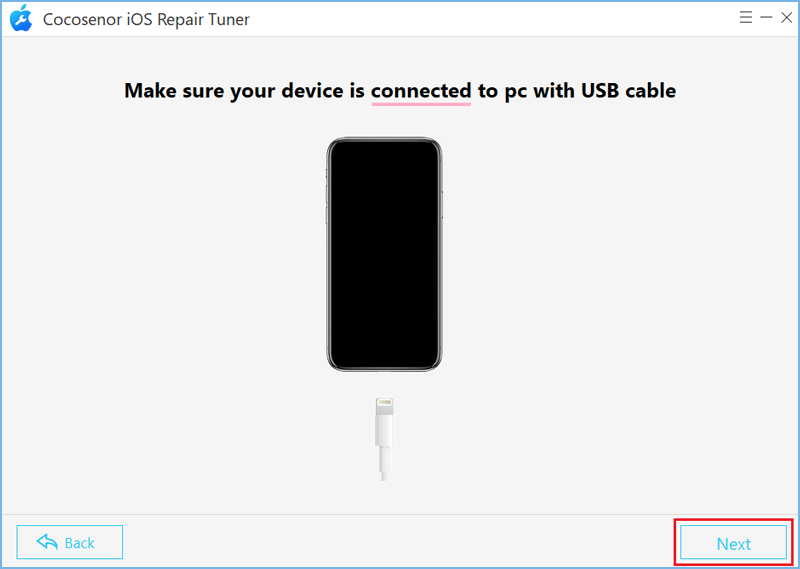Image resolution: width=800 pixels, height=569 pixels.
Task: Click the black screen of the iPhone illustration
Action: click(x=384, y=254)
